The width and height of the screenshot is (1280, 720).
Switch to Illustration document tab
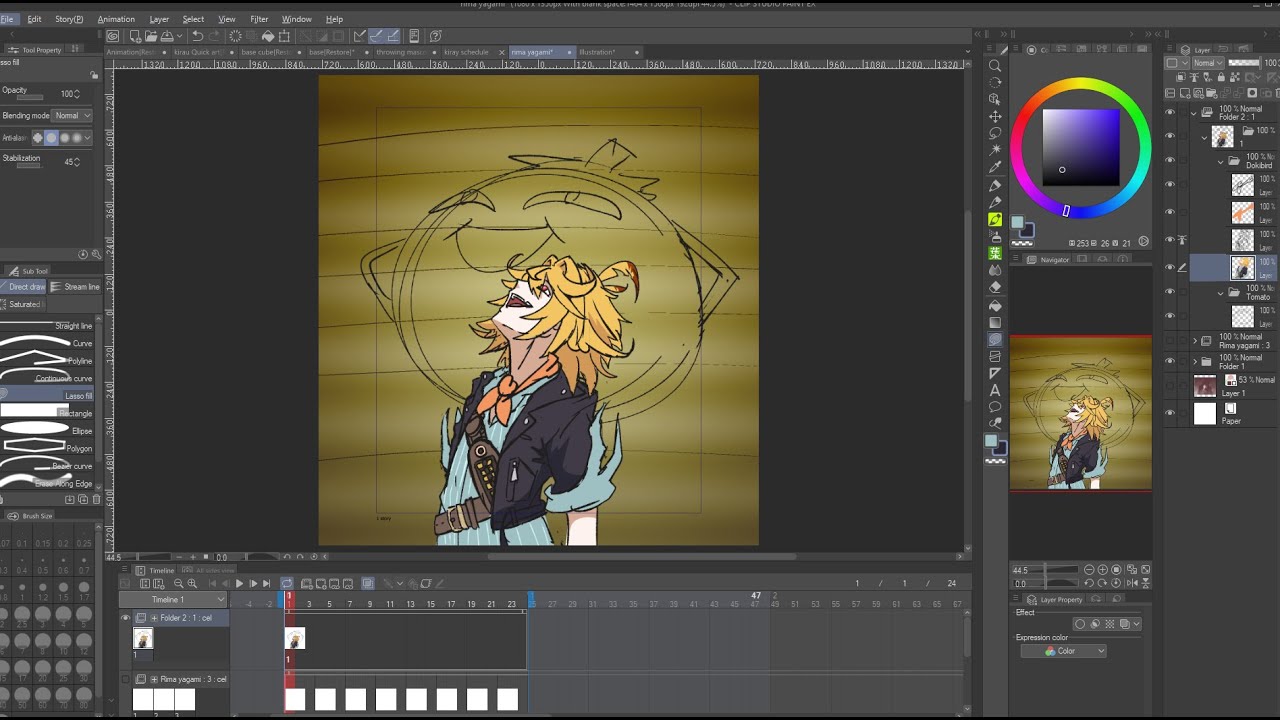point(598,52)
